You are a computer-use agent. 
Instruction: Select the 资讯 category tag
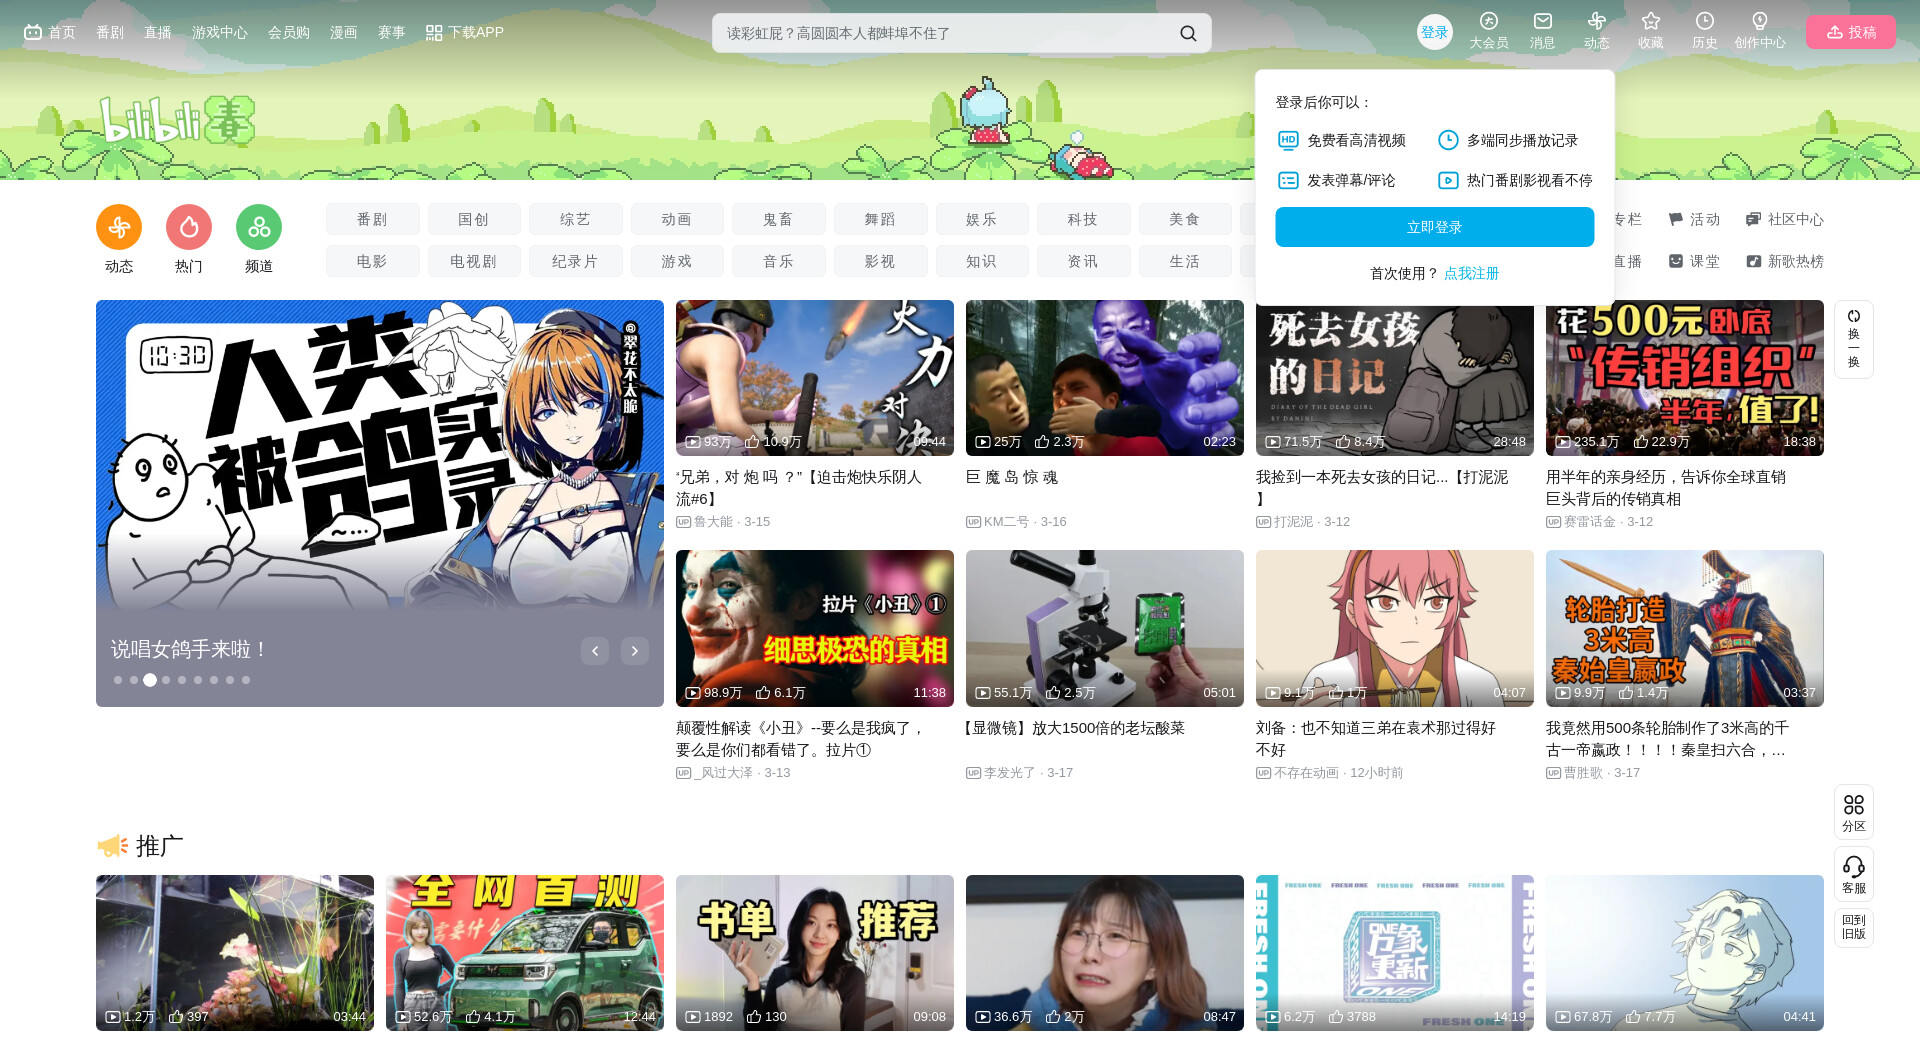tap(1084, 261)
